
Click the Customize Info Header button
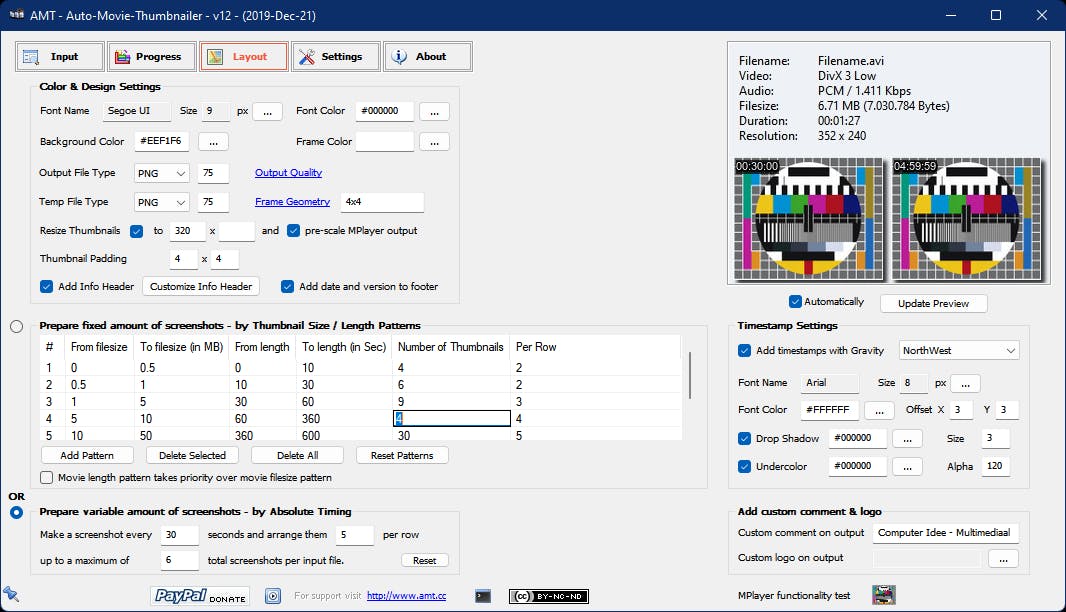tap(201, 286)
